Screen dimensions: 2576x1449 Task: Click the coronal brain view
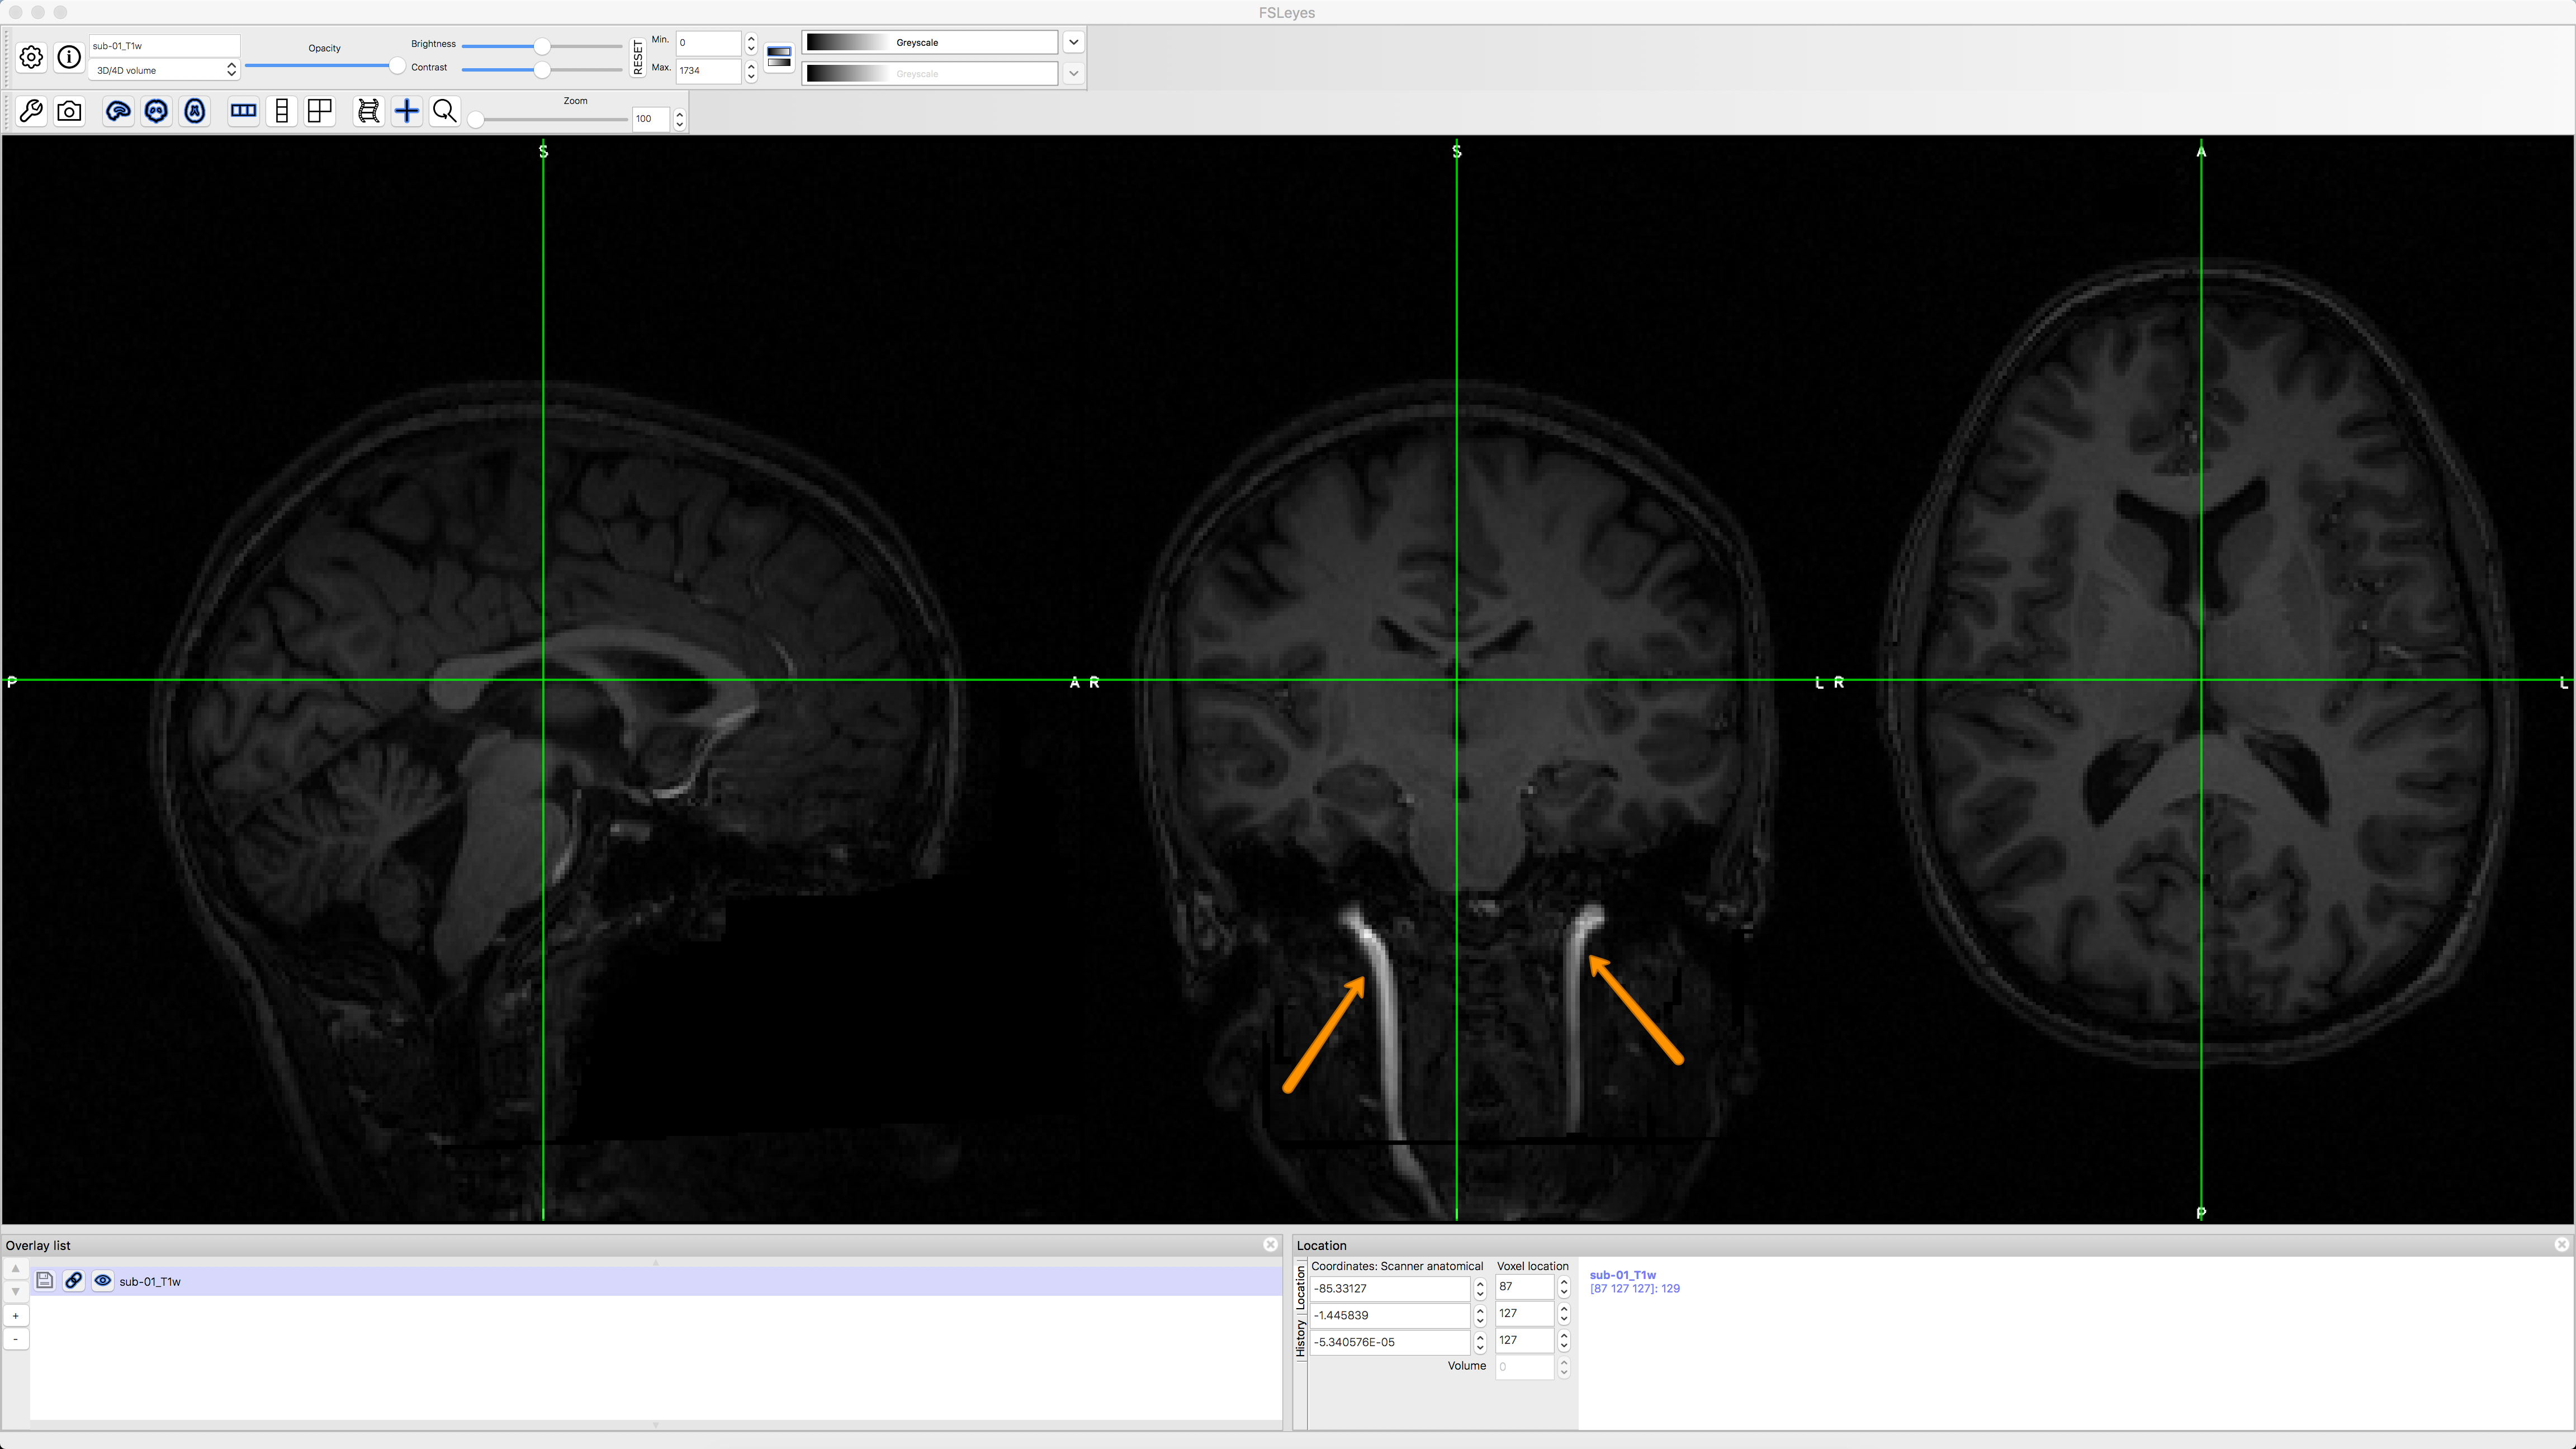(1457, 680)
